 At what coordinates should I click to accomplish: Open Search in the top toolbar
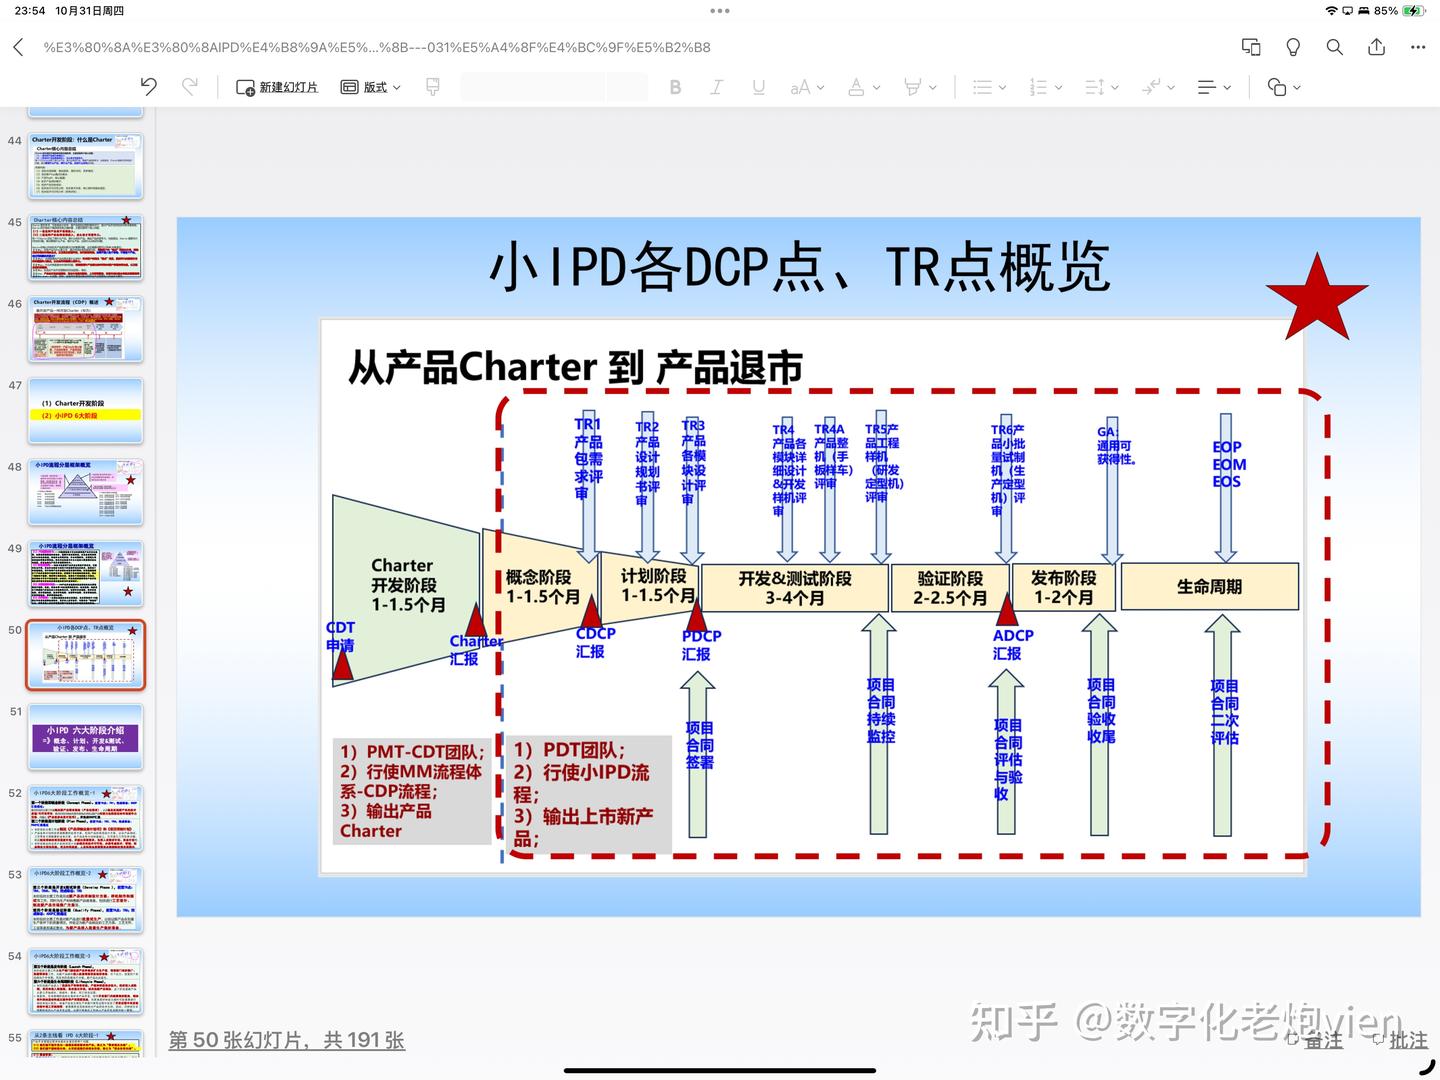coord(1334,46)
